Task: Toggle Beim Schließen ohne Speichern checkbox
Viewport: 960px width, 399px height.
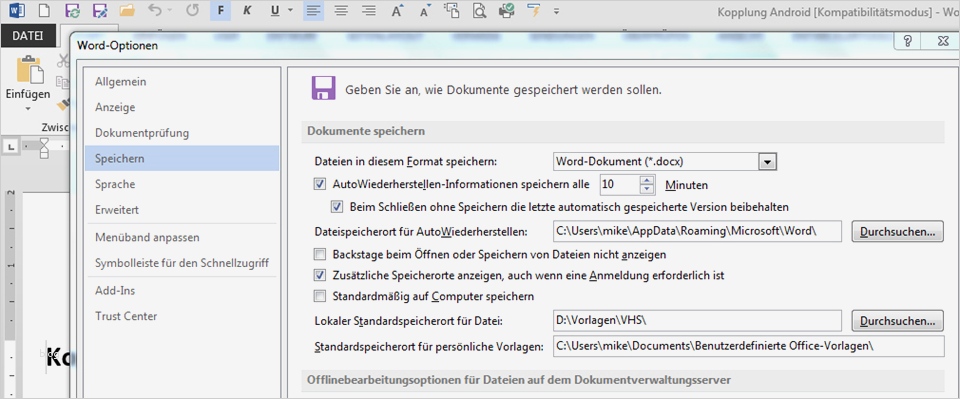Action: (x=337, y=207)
